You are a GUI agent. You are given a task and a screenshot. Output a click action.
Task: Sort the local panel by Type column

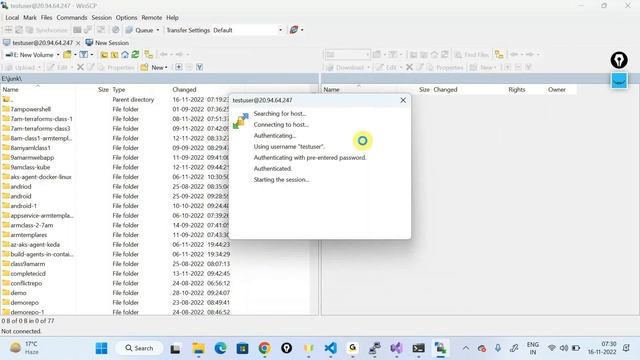[119, 89]
